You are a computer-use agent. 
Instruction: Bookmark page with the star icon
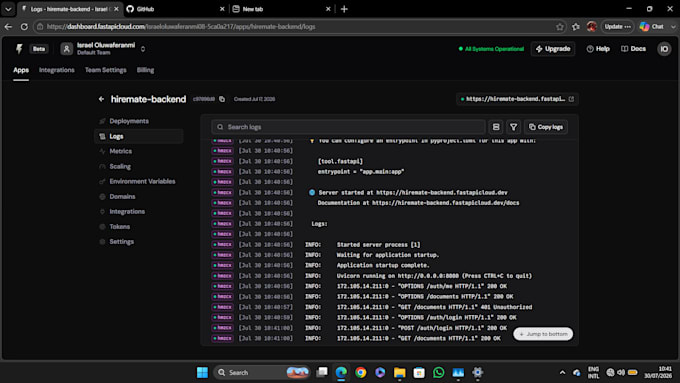pyautogui.click(x=560, y=26)
